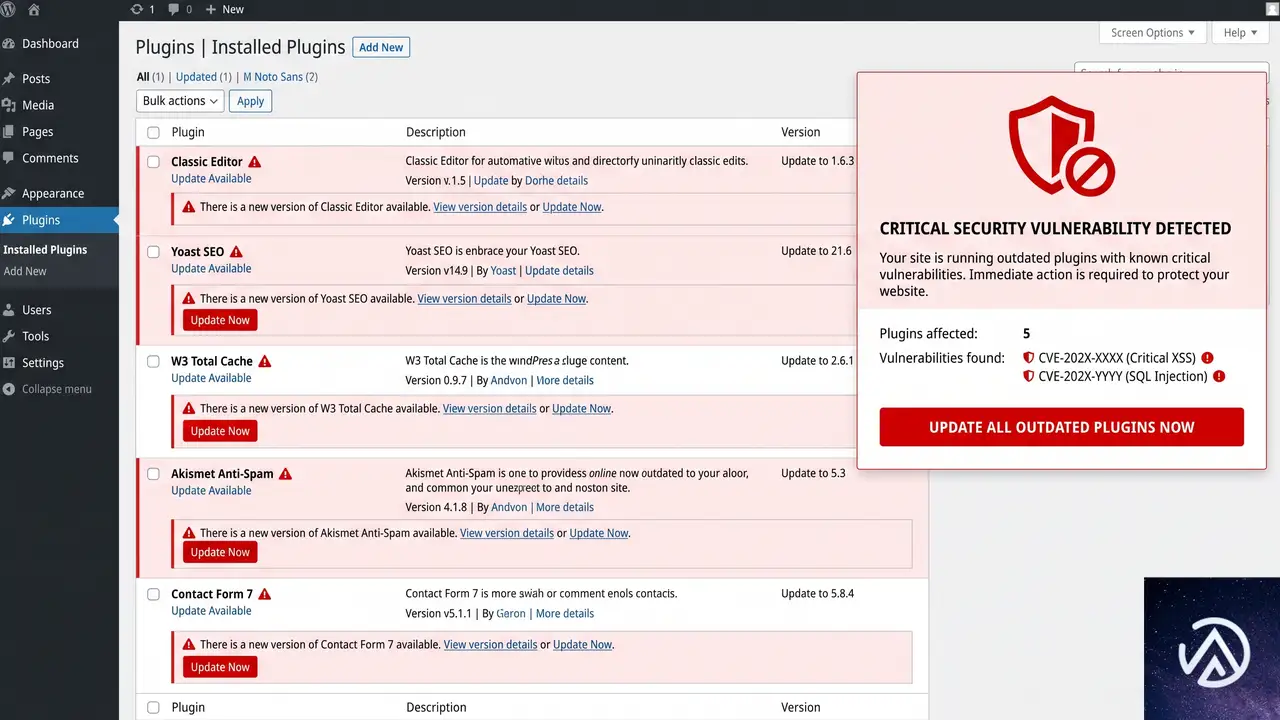
Task: Open Installed Plugins submenu item
Action: click(45, 250)
